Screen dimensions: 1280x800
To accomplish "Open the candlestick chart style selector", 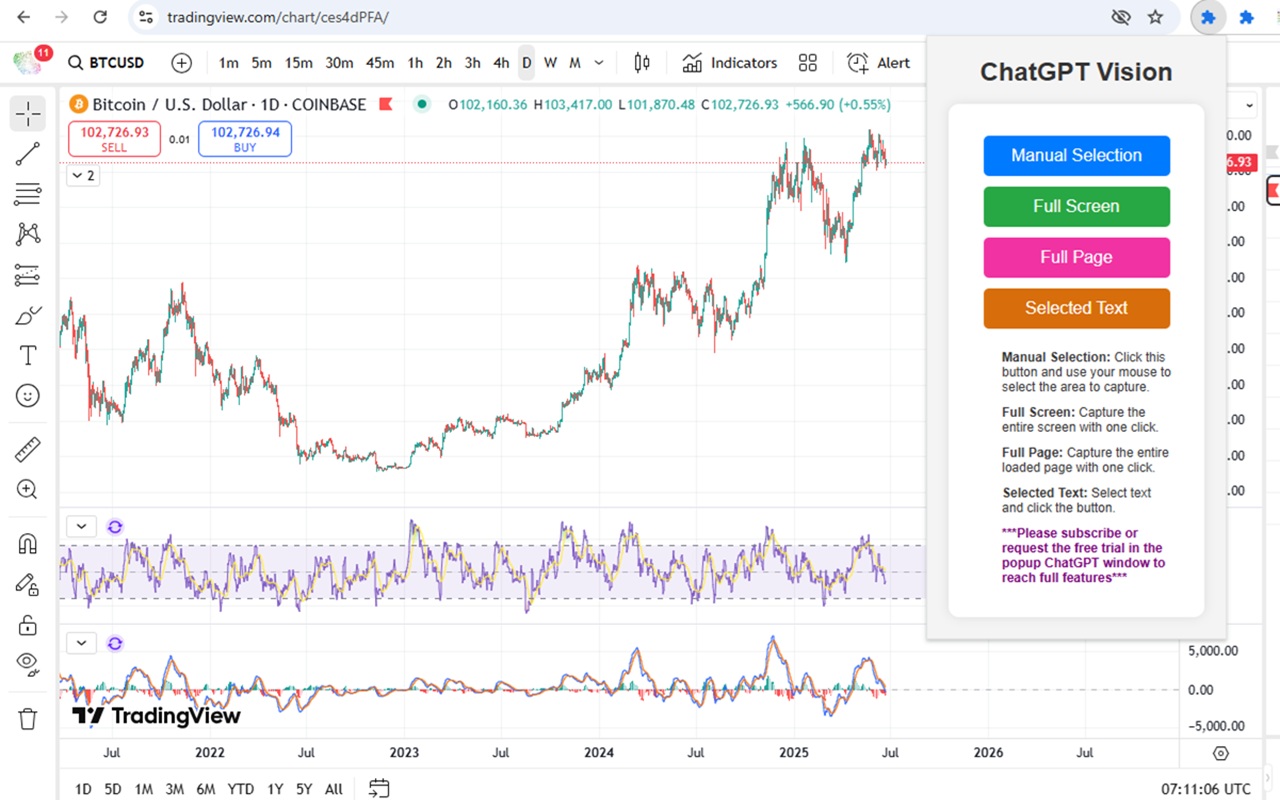I will point(642,63).
